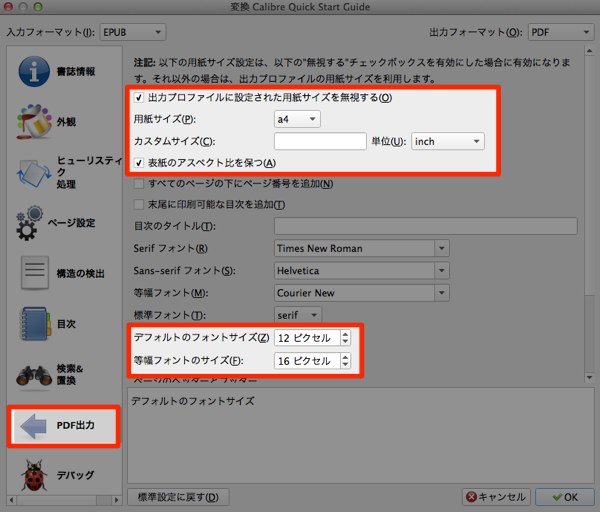Decrease デフォルトのフォントサイズ with down arrow
Viewport: 600px width, 512px height.
(x=345, y=342)
